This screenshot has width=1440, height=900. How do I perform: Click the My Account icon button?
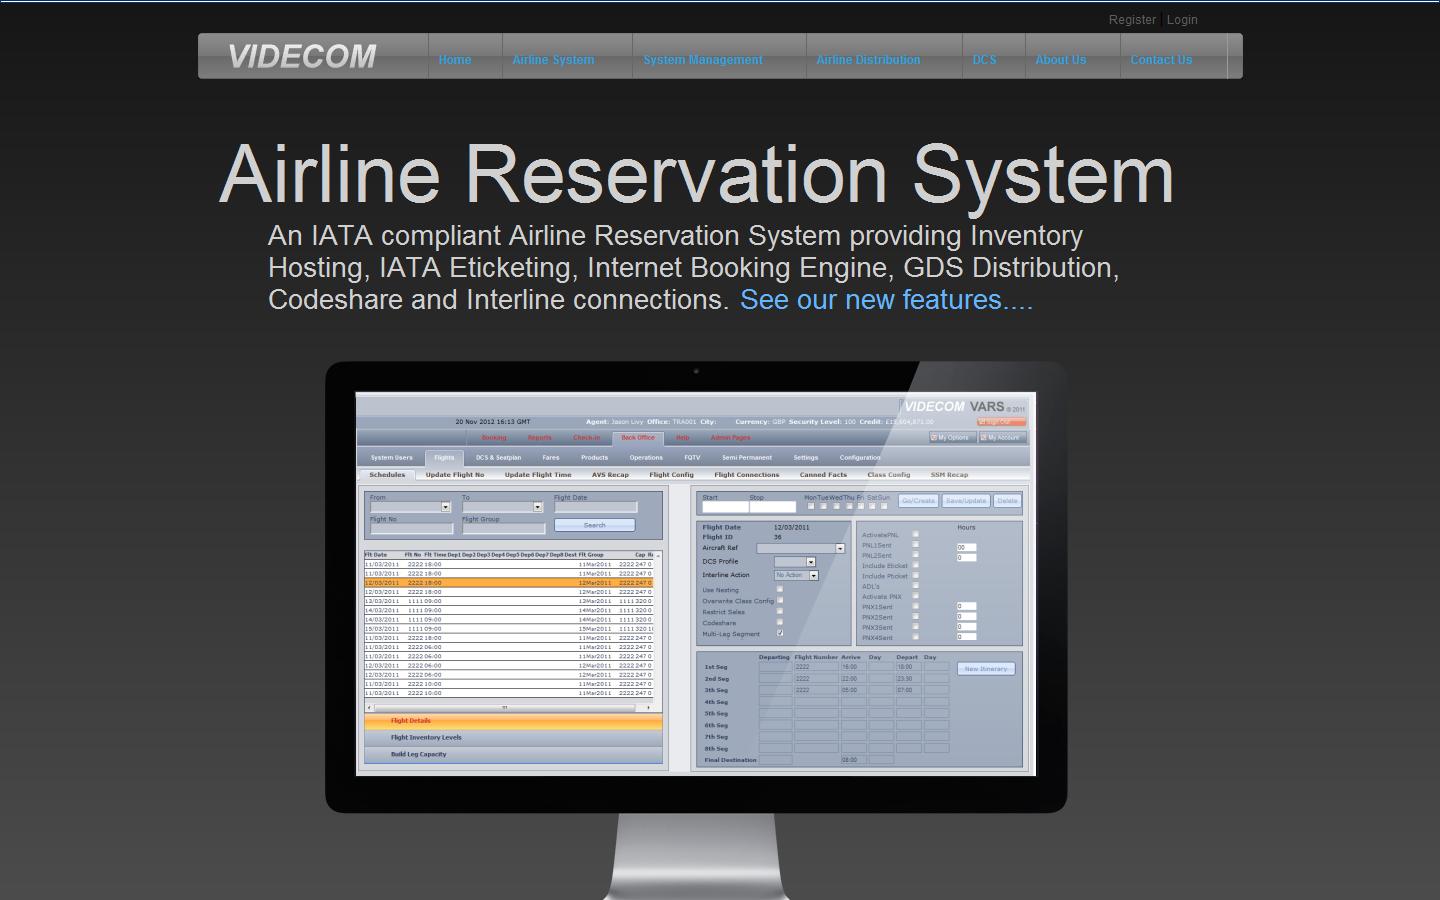coord(1002,437)
